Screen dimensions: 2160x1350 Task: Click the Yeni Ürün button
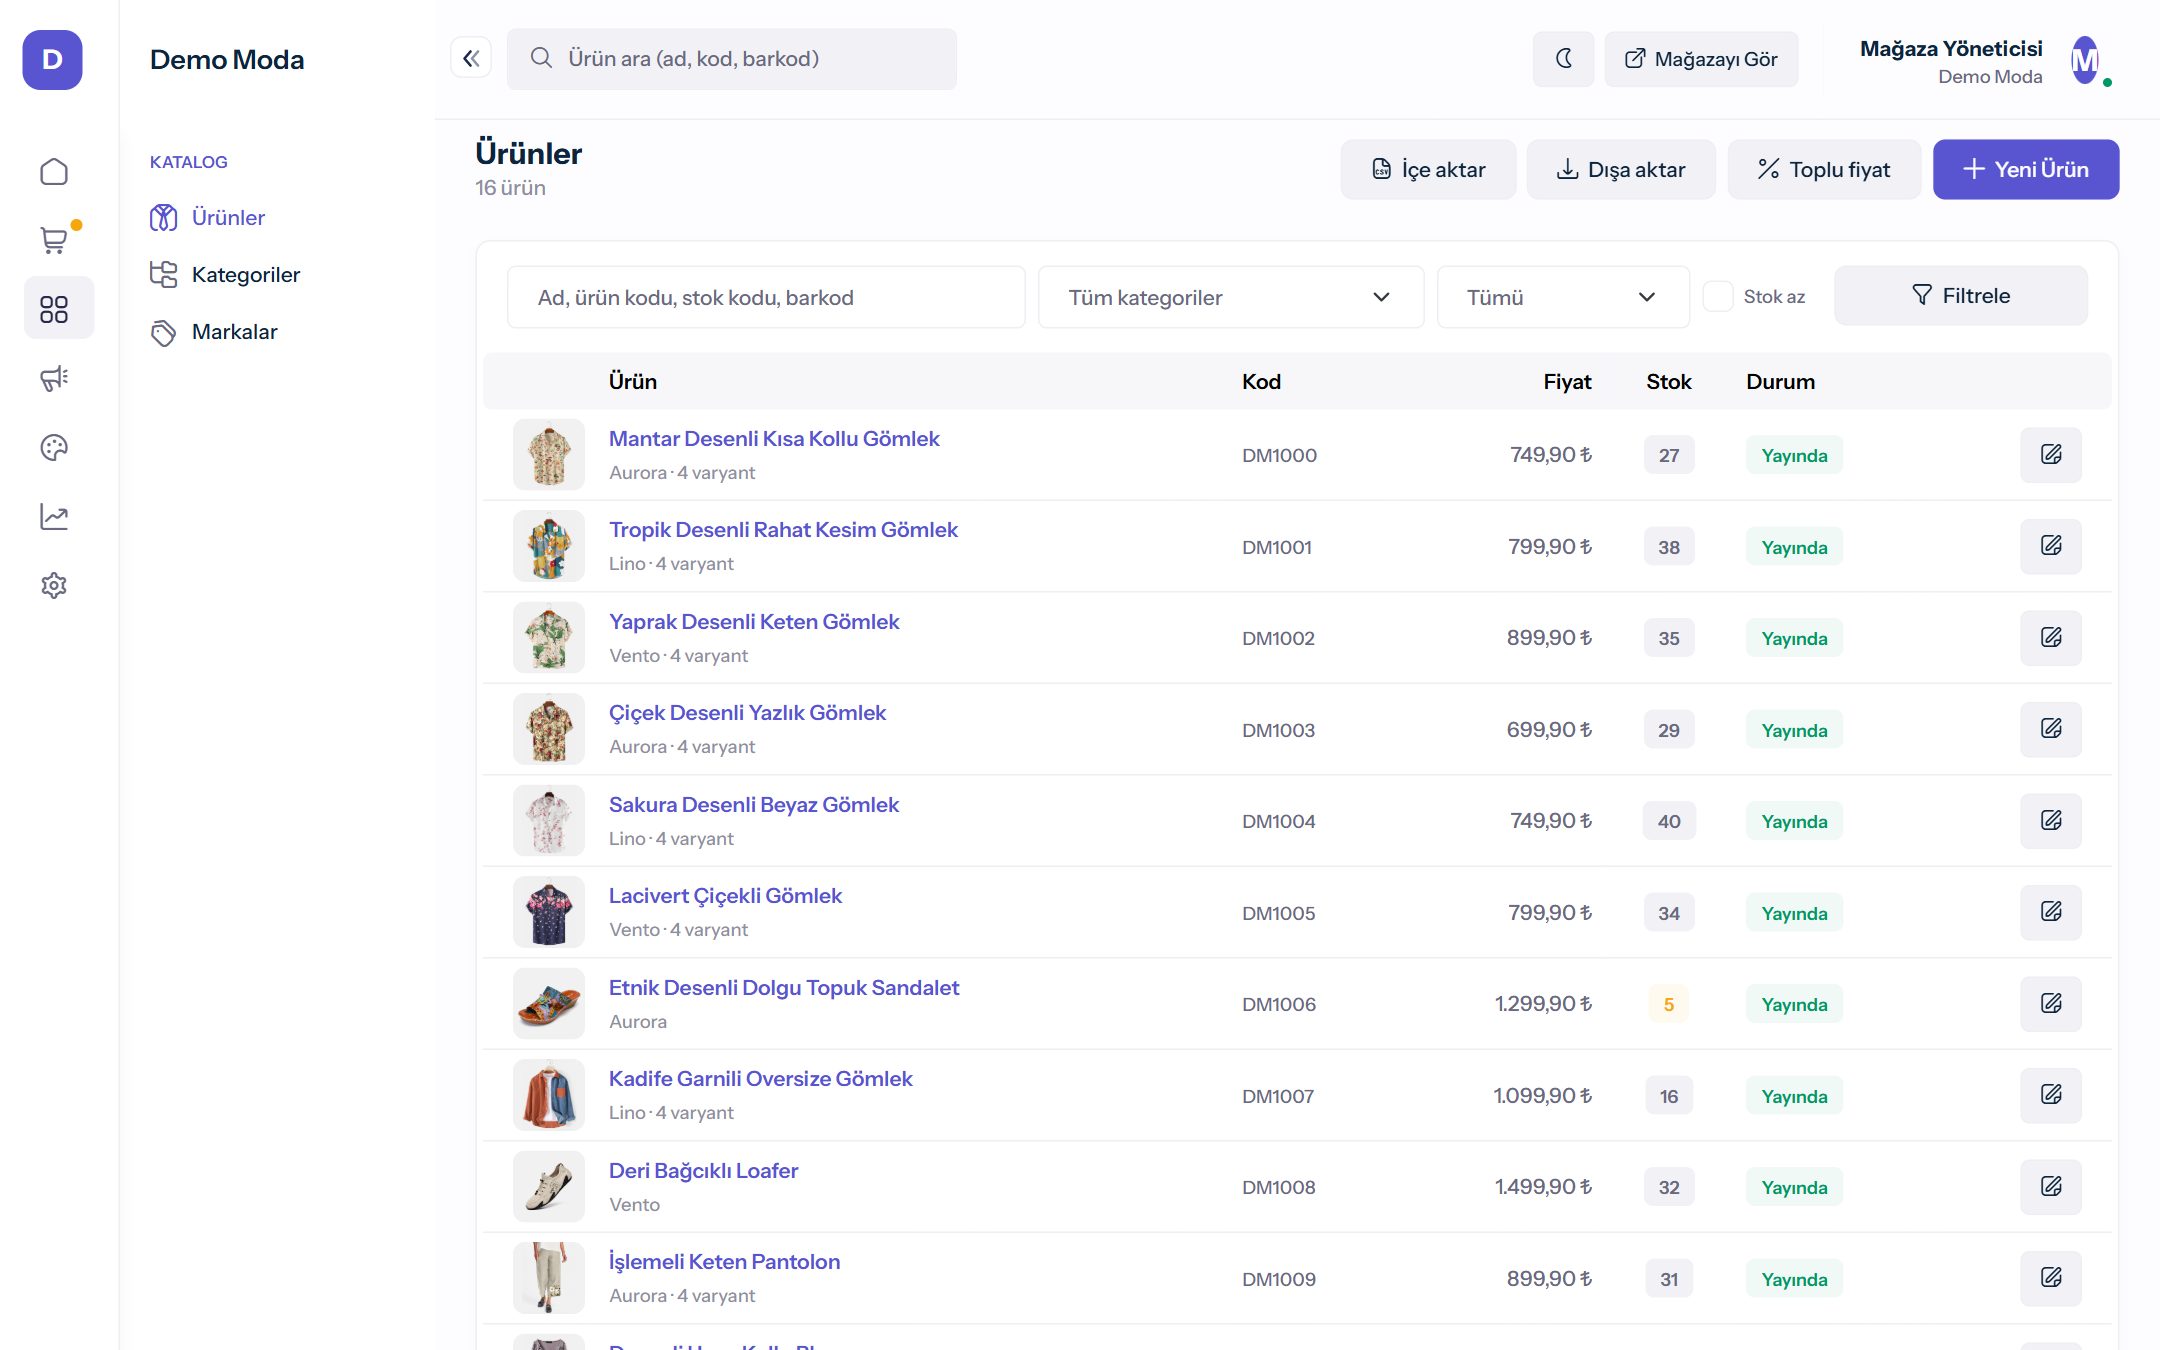pos(2026,169)
